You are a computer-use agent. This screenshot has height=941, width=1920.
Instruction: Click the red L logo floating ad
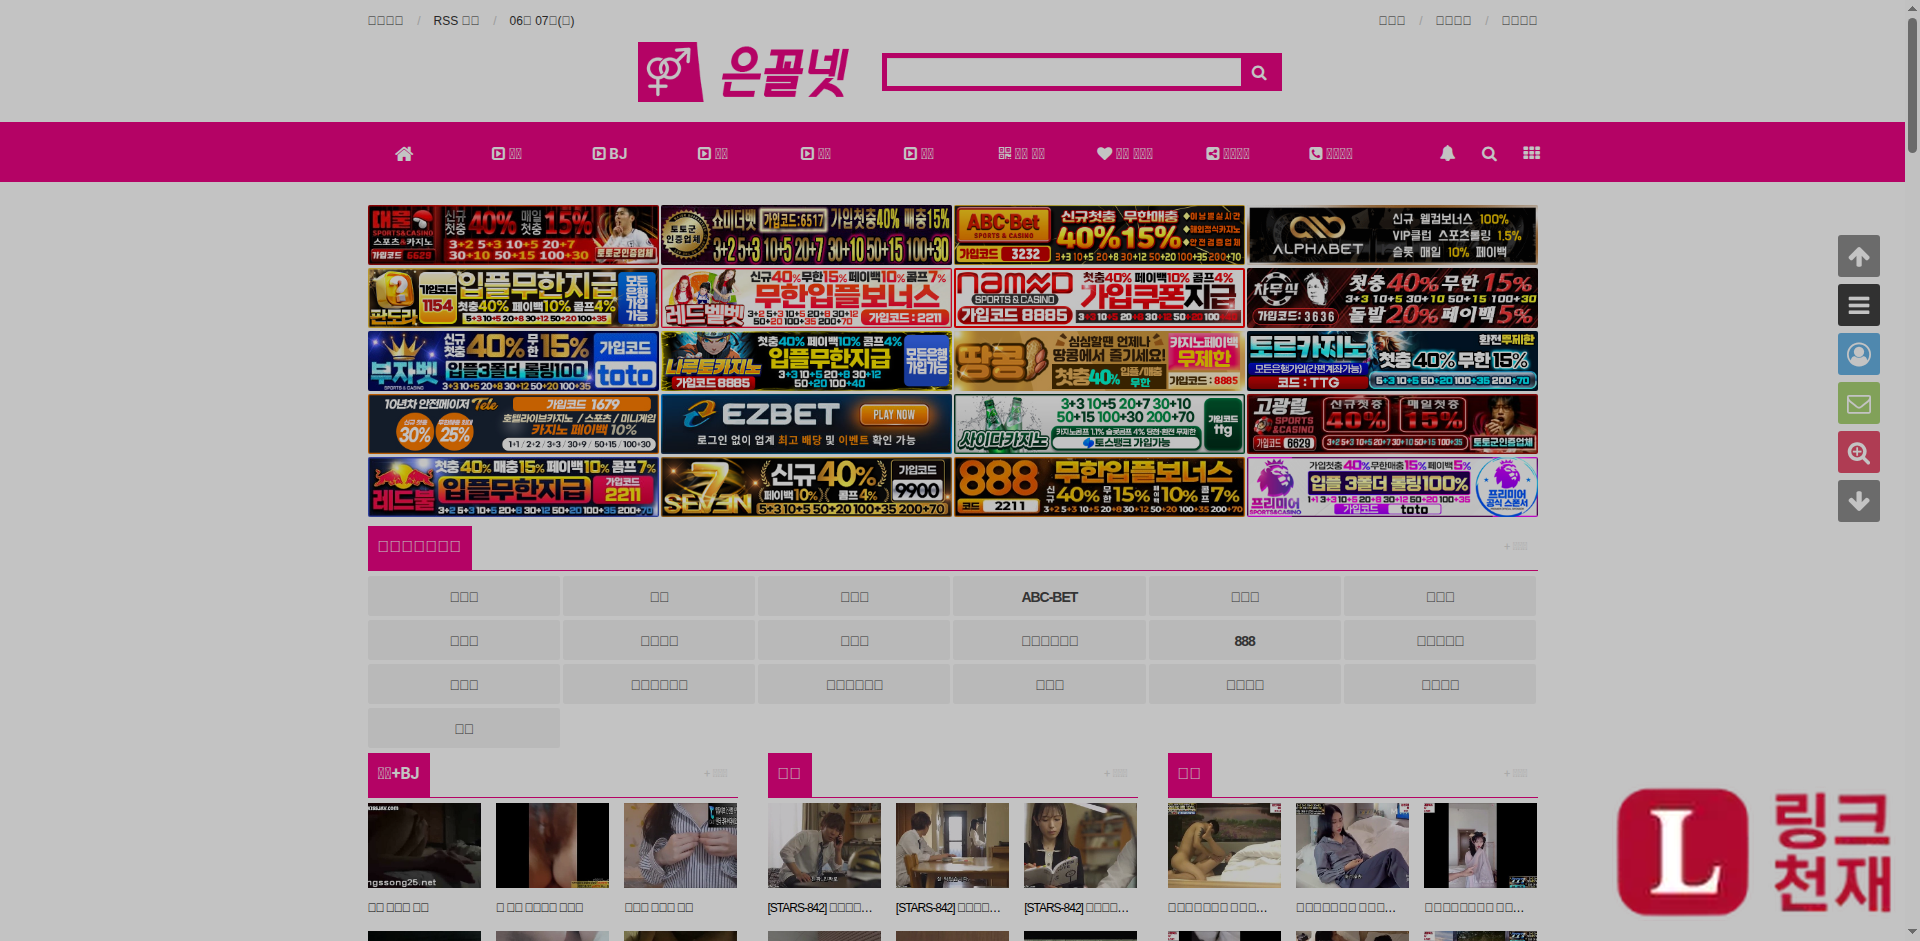pyautogui.click(x=1754, y=852)
